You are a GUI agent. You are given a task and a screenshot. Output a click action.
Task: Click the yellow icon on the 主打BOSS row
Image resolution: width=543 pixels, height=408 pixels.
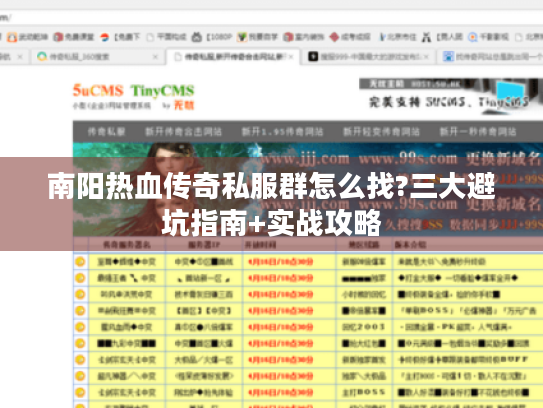(x=80, y=392)
